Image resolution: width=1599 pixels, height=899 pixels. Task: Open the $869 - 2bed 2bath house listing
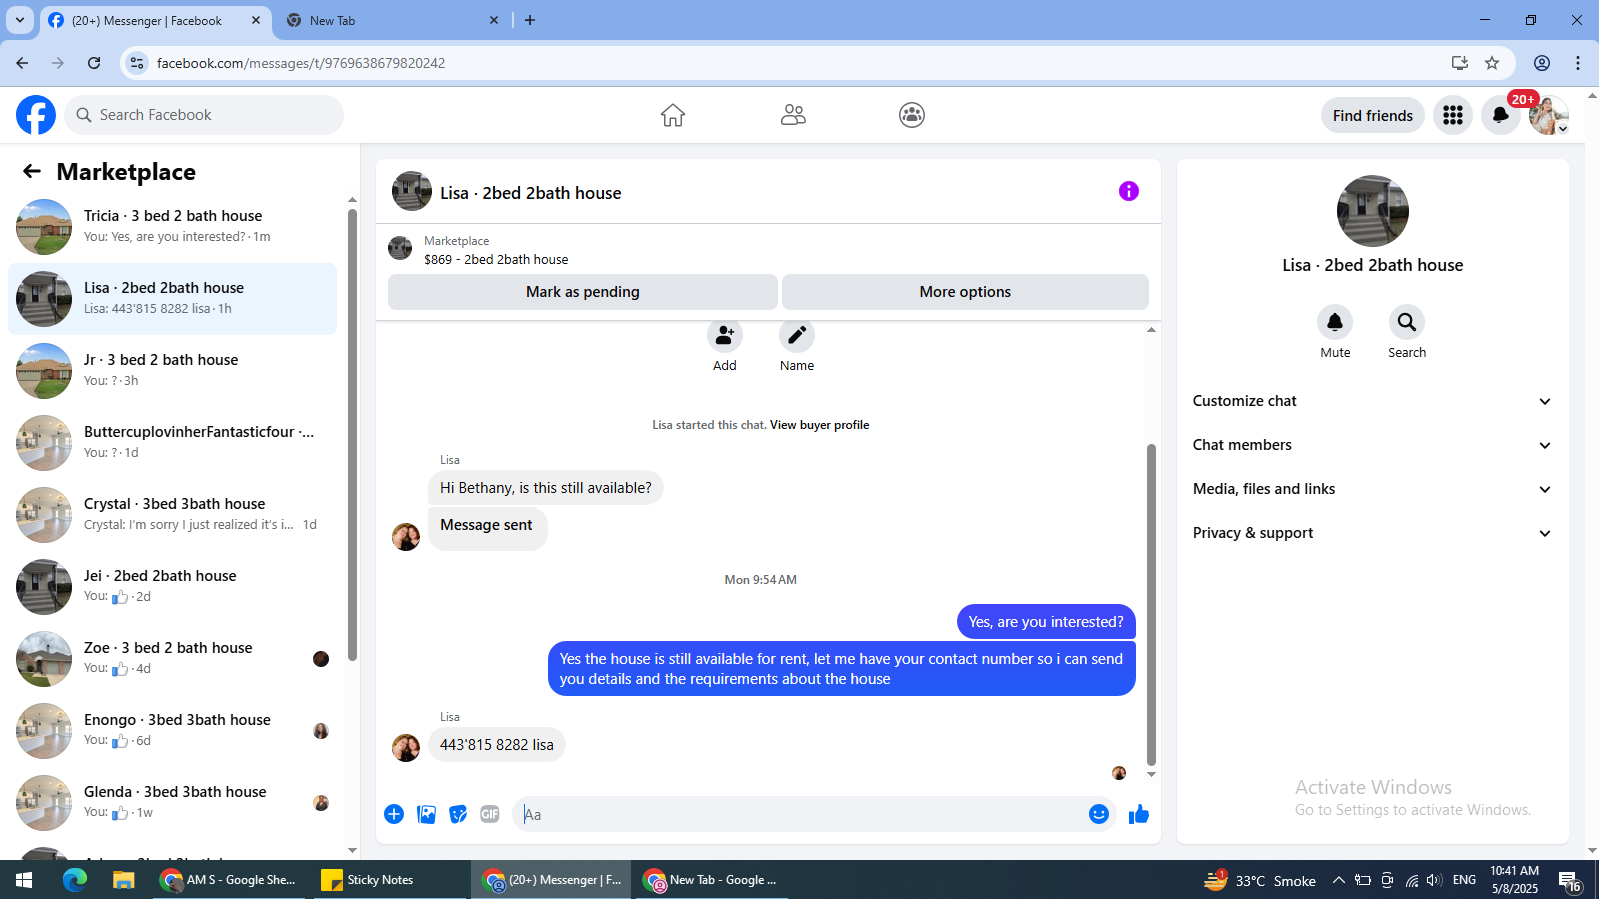(x=496, y=259)
